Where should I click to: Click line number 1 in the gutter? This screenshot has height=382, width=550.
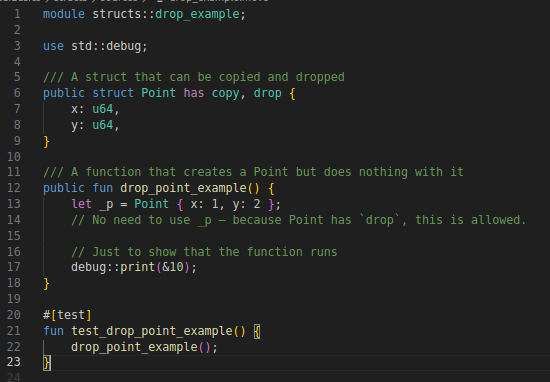tap(17, 14)
